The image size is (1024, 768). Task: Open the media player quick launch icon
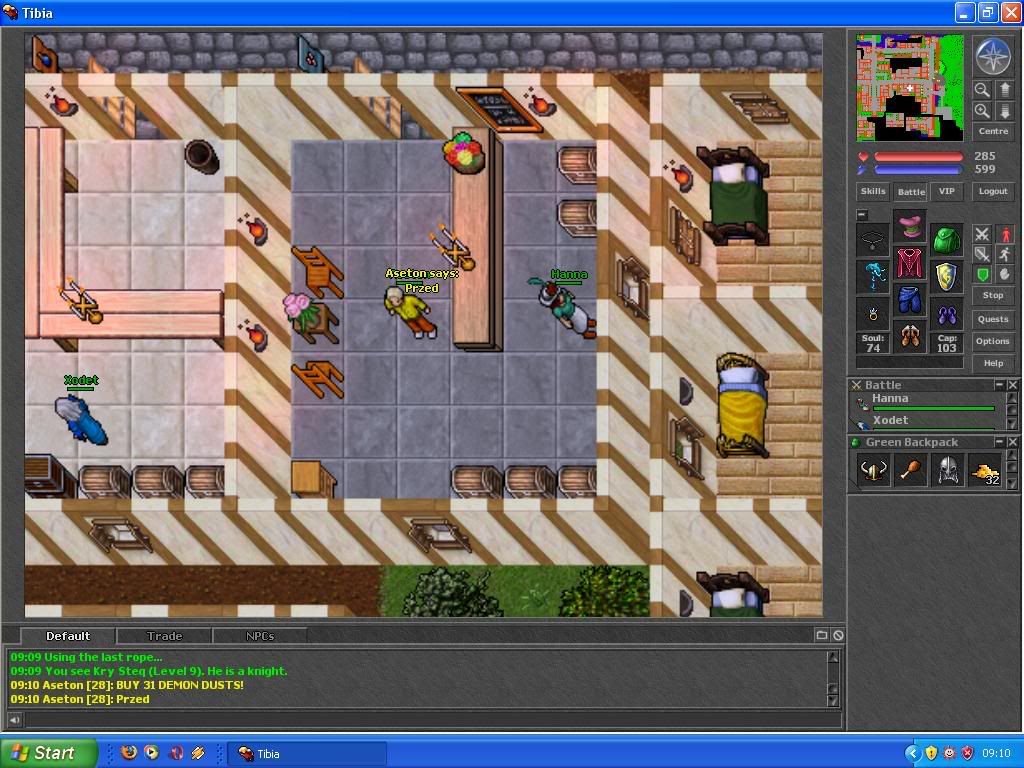151,752
